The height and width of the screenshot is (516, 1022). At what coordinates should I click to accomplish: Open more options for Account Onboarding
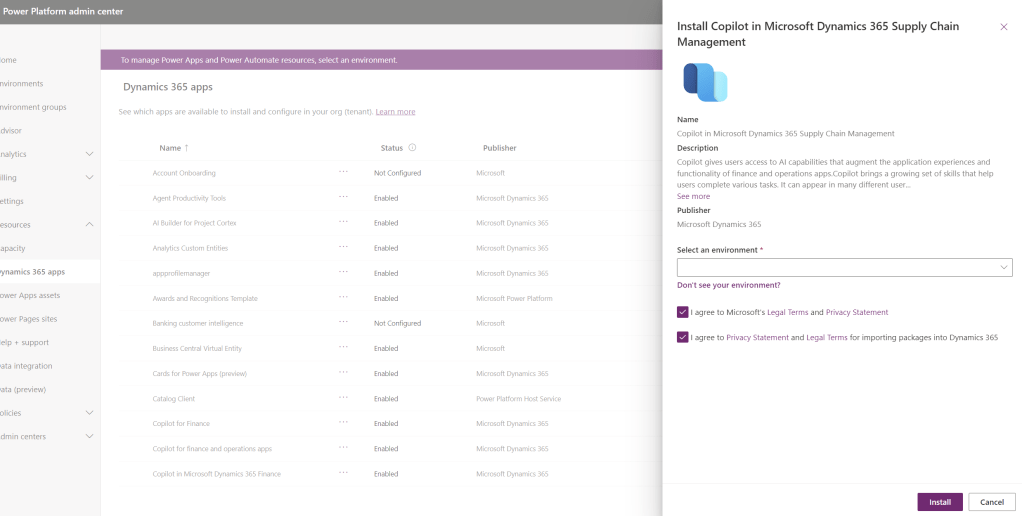343,172
